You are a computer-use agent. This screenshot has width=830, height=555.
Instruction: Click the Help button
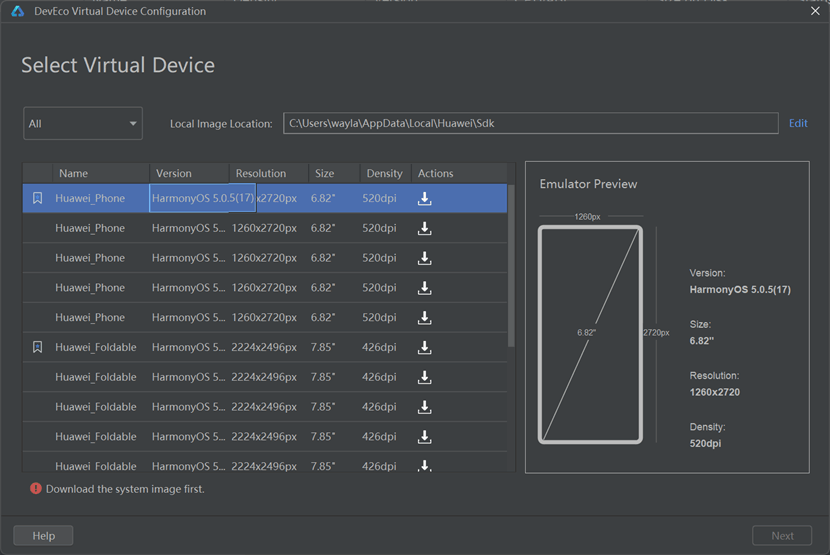(43, 535)
